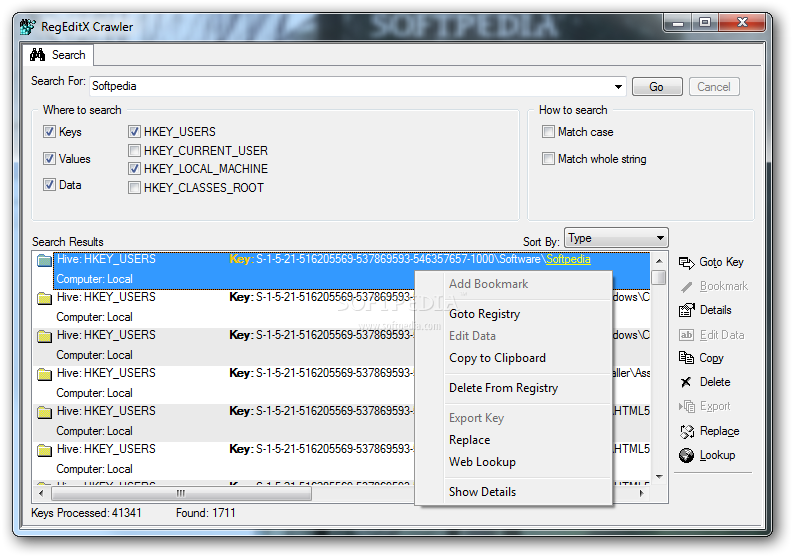Click the Bookmark pencil icon
Image resolution: width=793 pixels, height=557 pixels.
pyautogui.click(x=686, y=287)
